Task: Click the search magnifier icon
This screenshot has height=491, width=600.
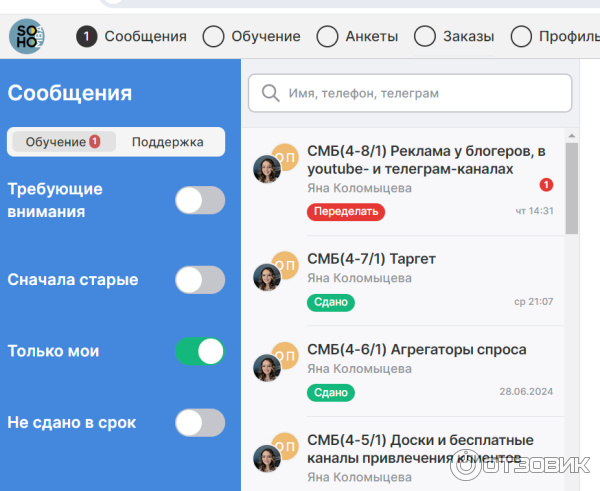Action: (269, 93)
